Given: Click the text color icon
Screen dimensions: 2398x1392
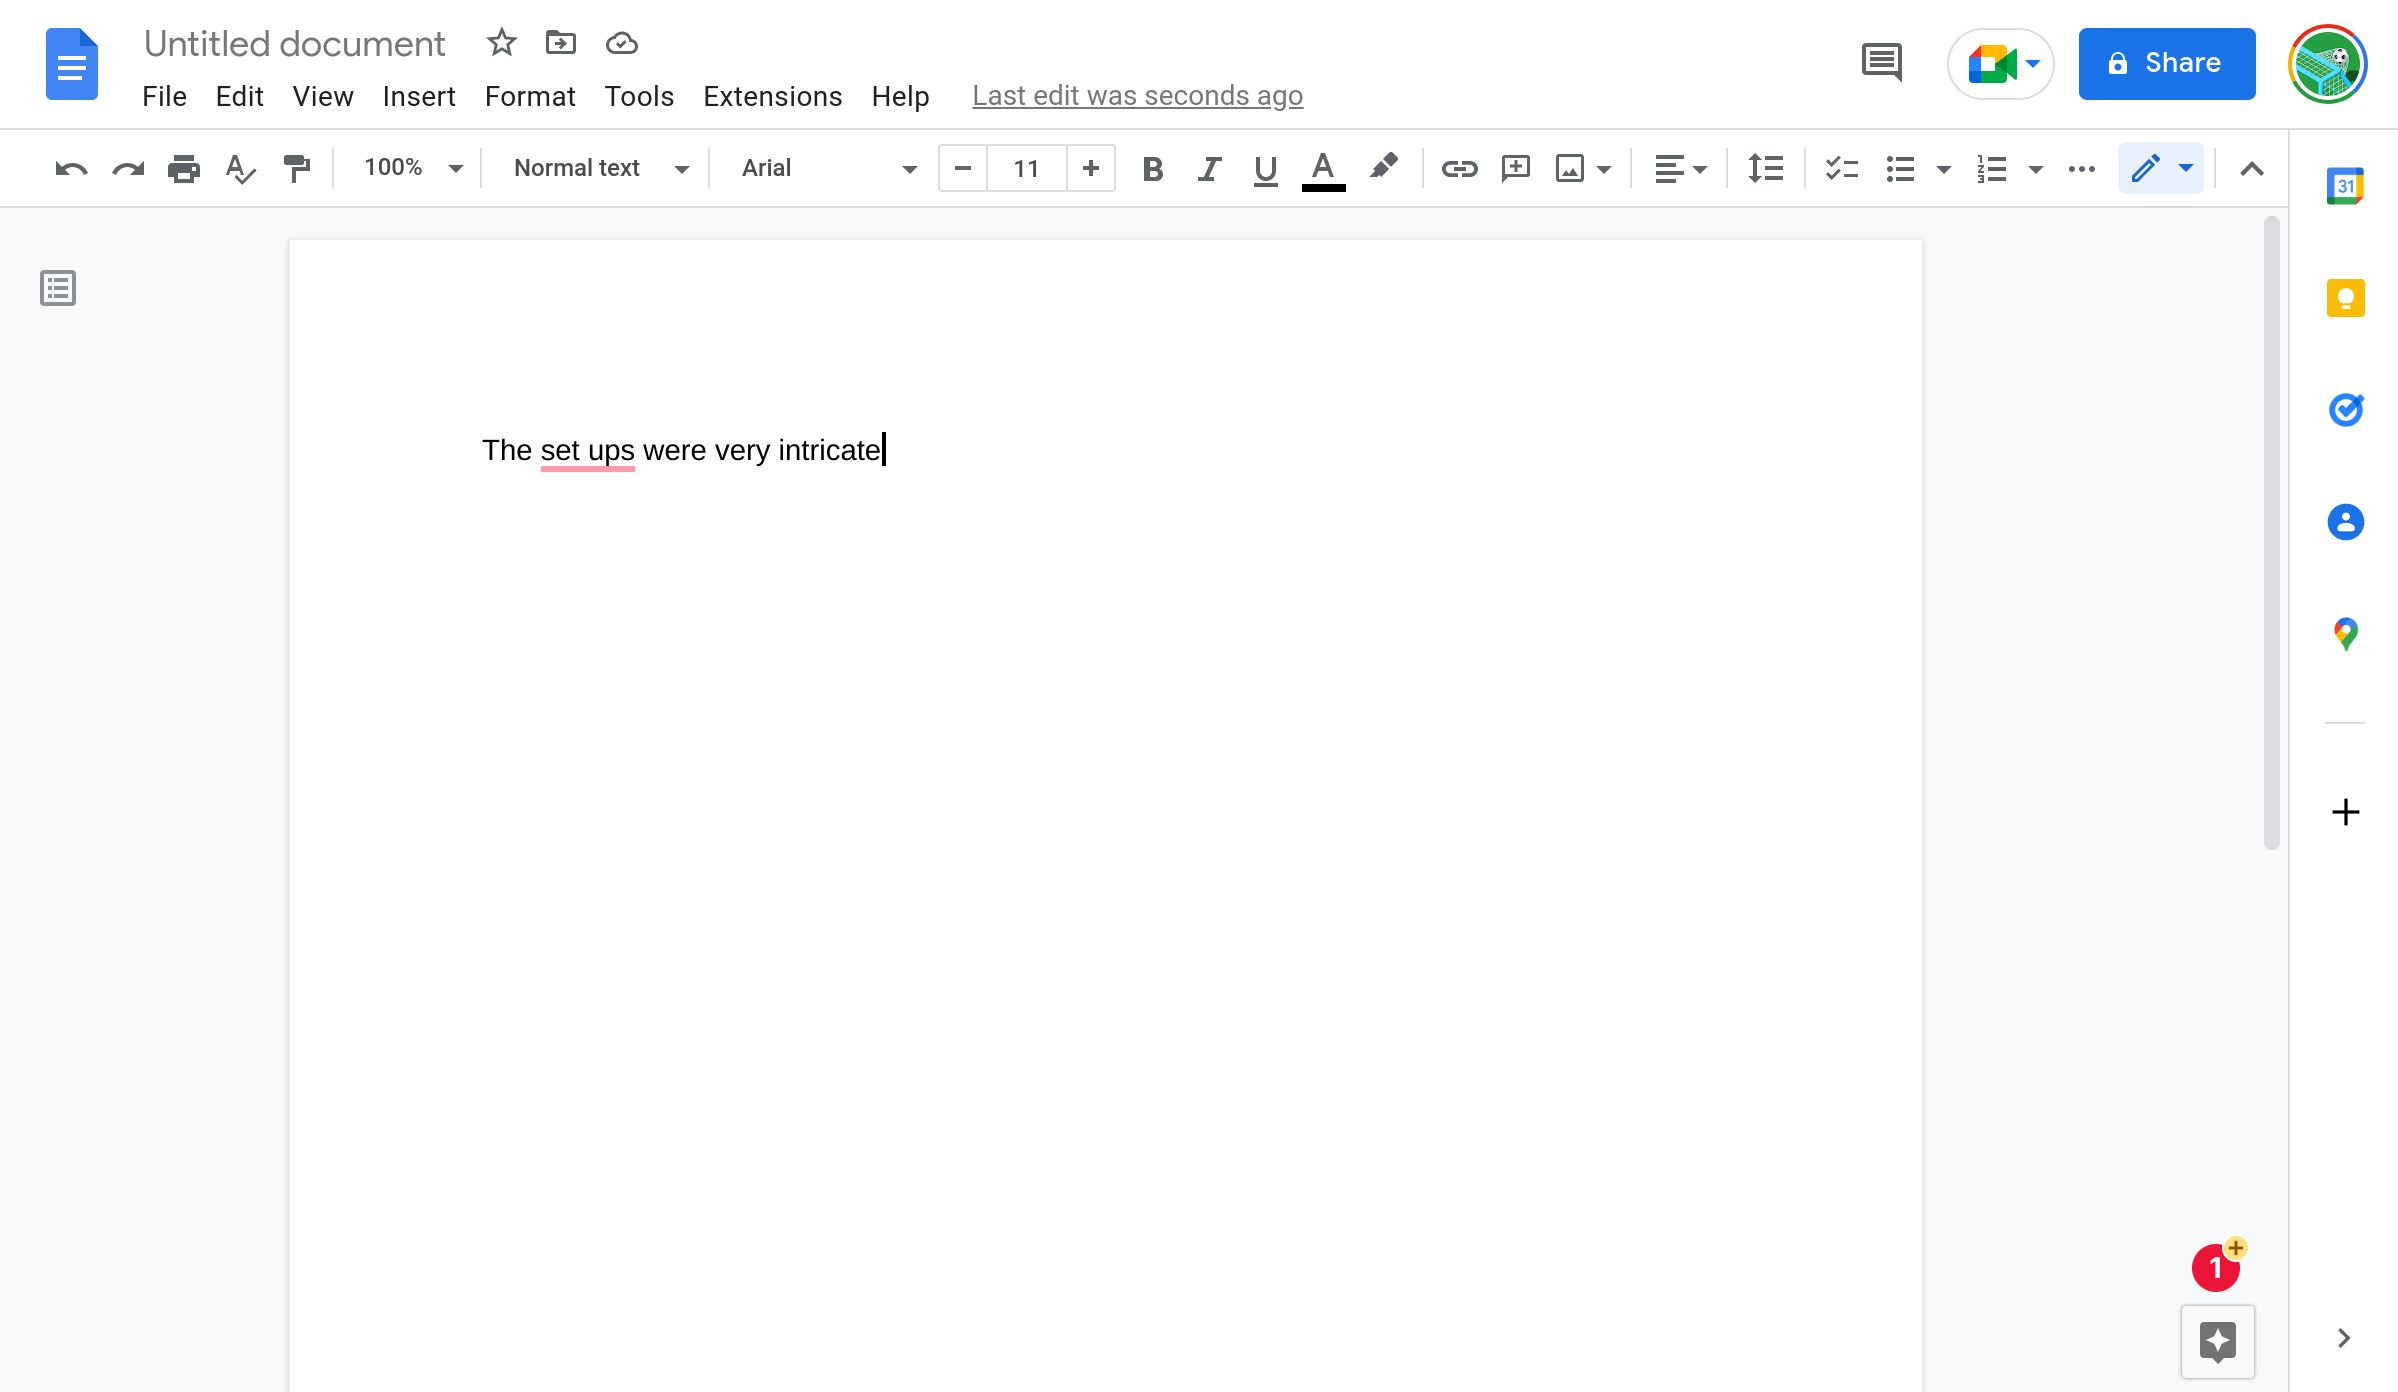Looking at the screenshot, I should coord(1324,167).
